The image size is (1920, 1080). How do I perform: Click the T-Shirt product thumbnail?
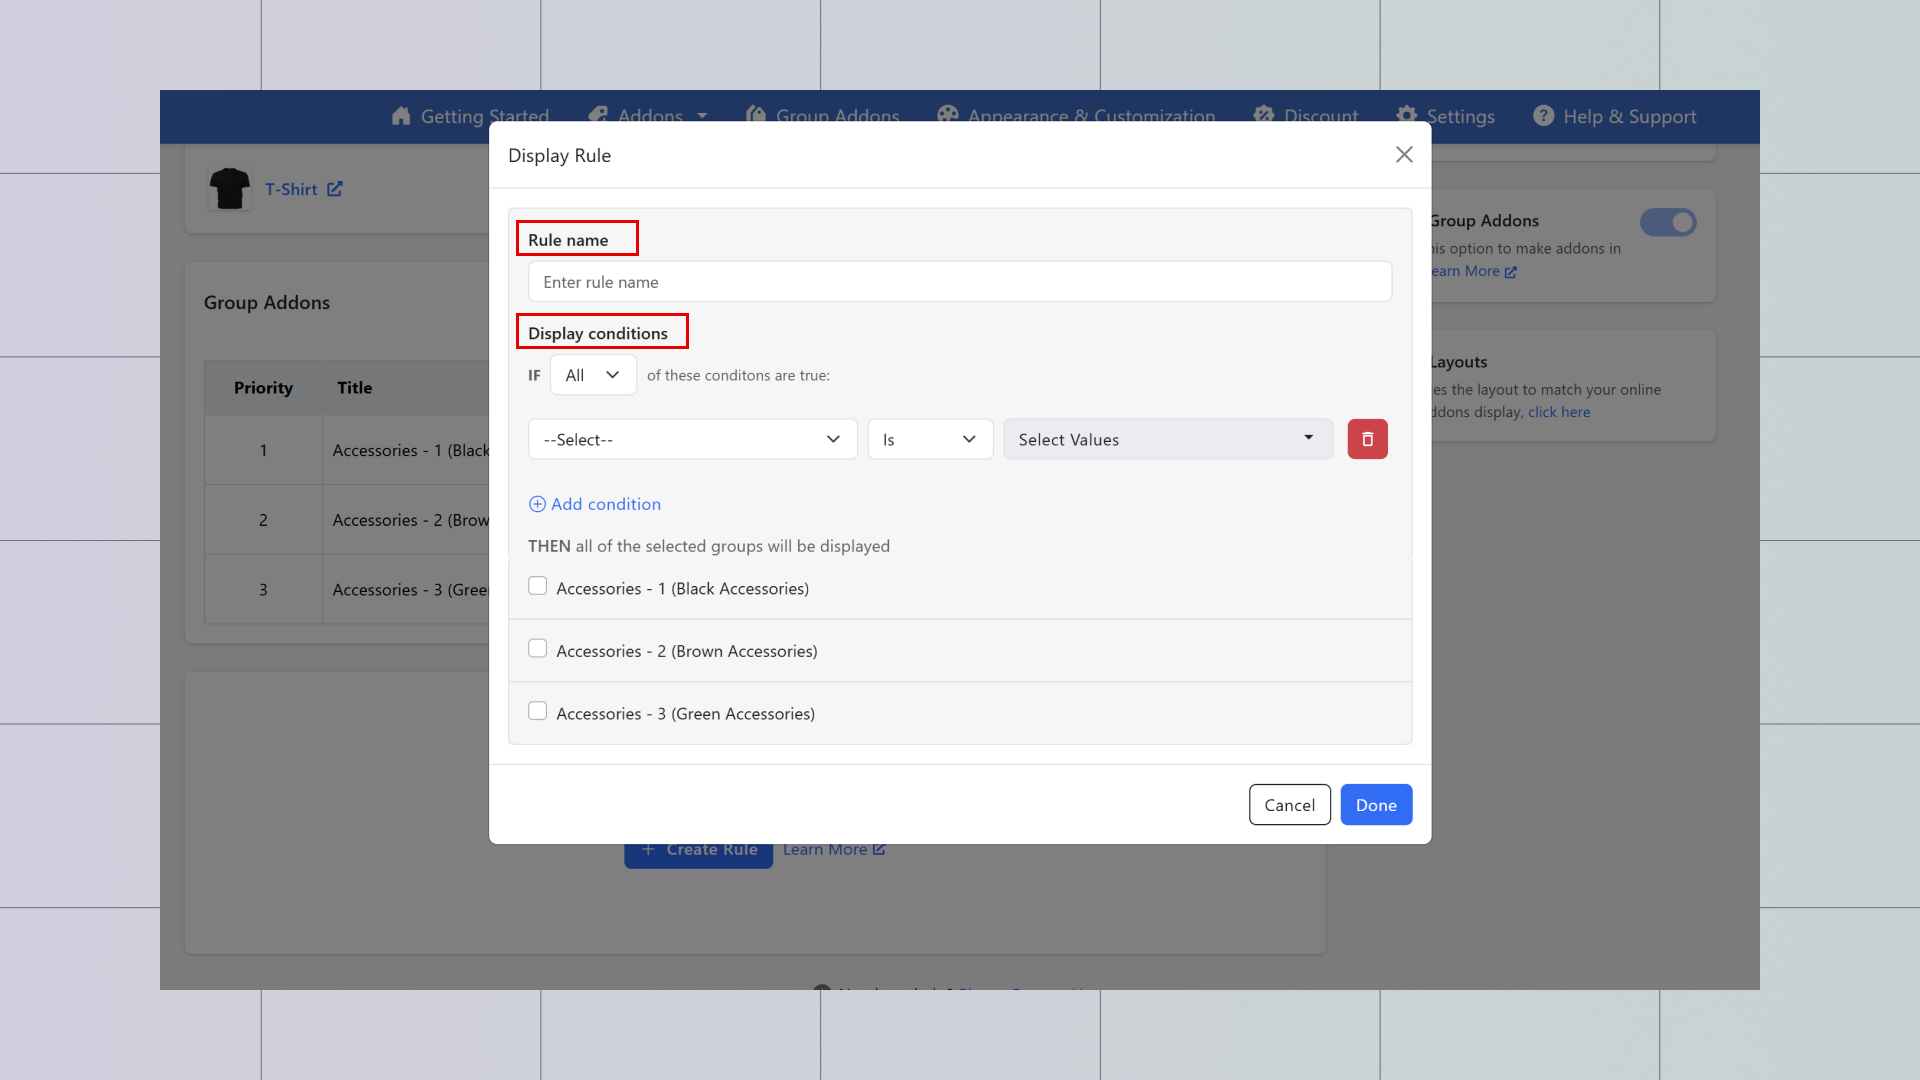coord(230,188)
